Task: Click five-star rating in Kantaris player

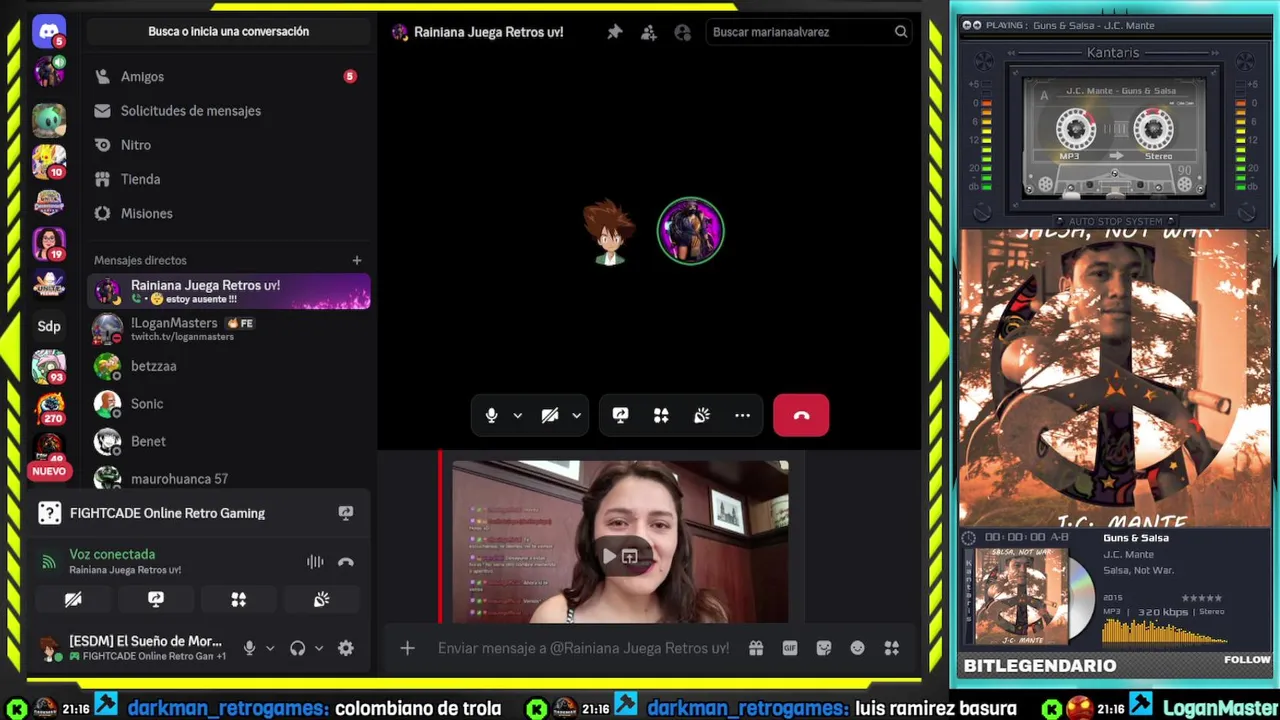Action: tap(1202, 597)
